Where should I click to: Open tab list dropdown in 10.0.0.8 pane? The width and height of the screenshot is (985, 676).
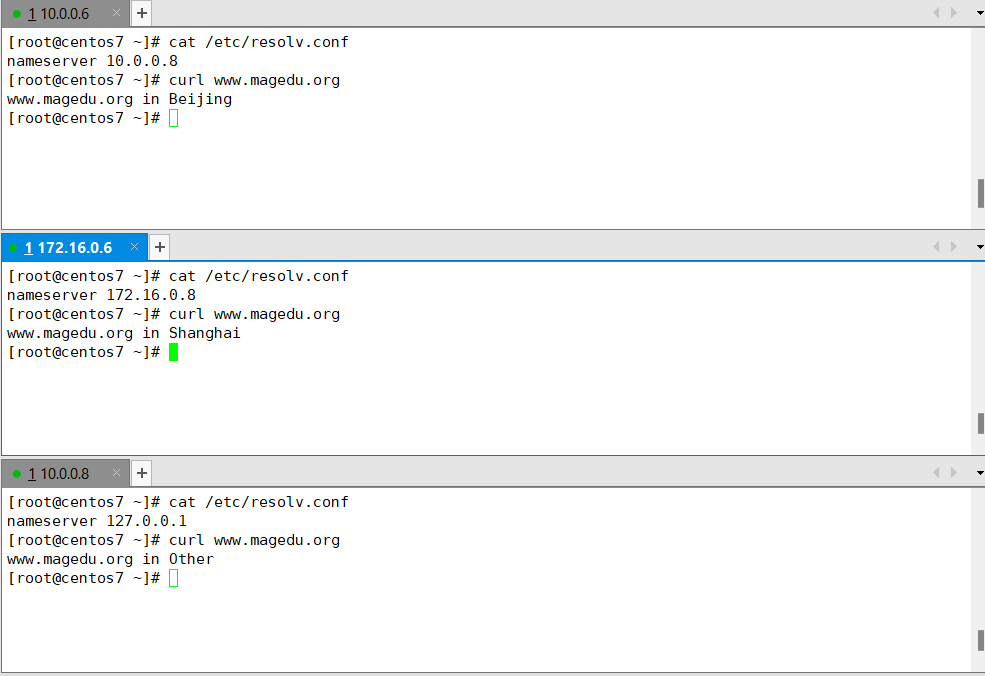[x=980, y=473]
